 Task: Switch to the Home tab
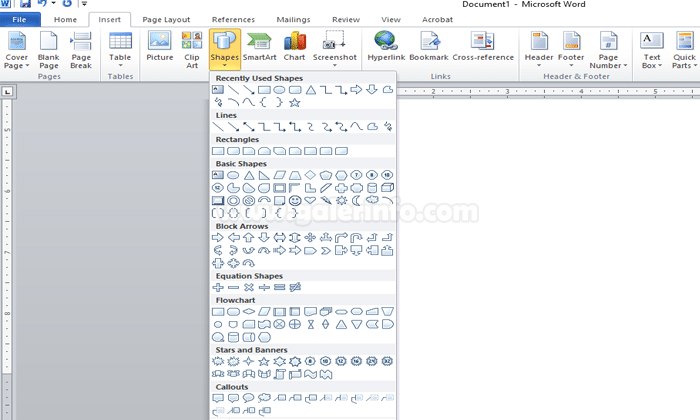tap(65, 20)
